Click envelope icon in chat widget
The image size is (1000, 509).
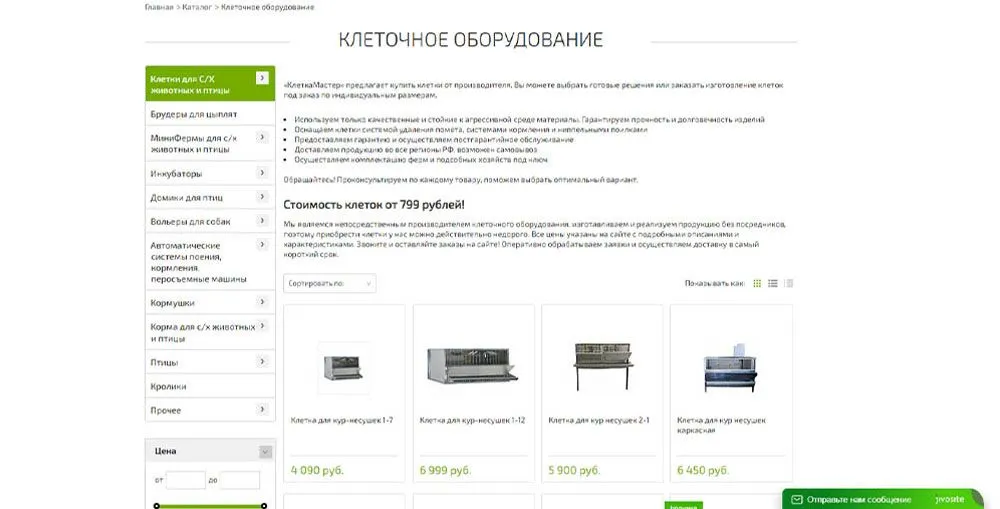click(x=796, y=499)
